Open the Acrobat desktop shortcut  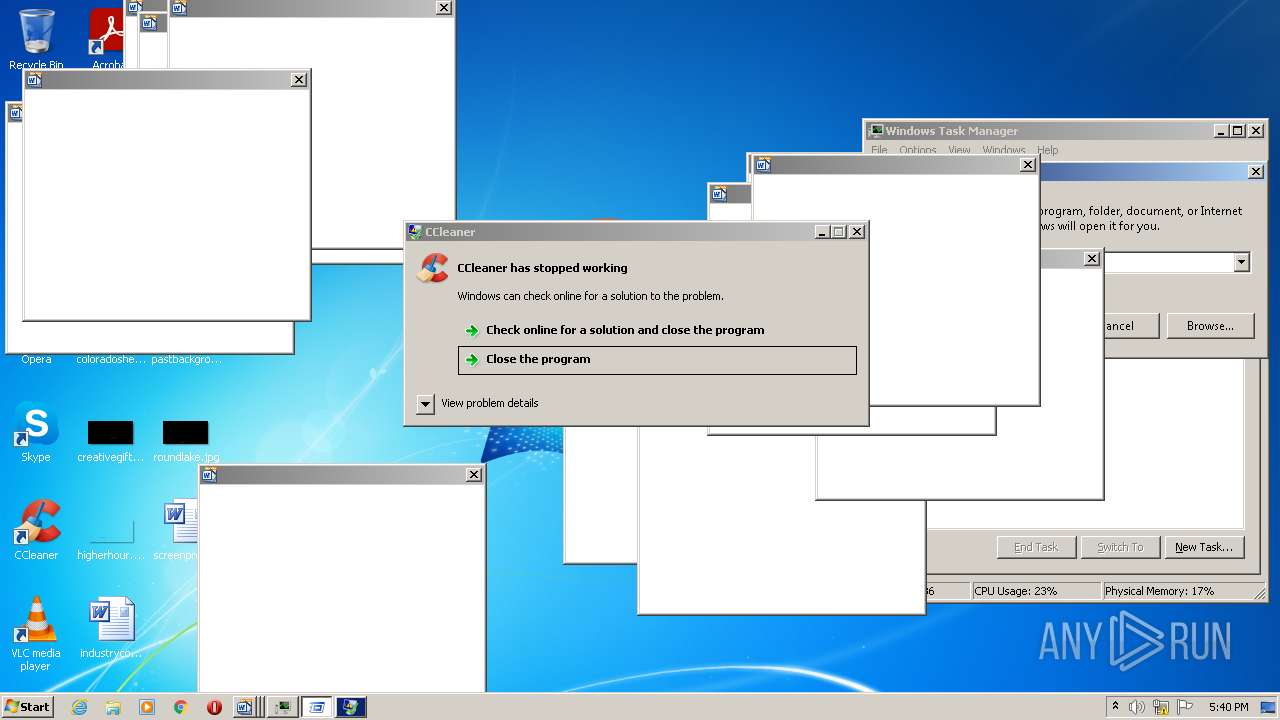coord(106,38)
